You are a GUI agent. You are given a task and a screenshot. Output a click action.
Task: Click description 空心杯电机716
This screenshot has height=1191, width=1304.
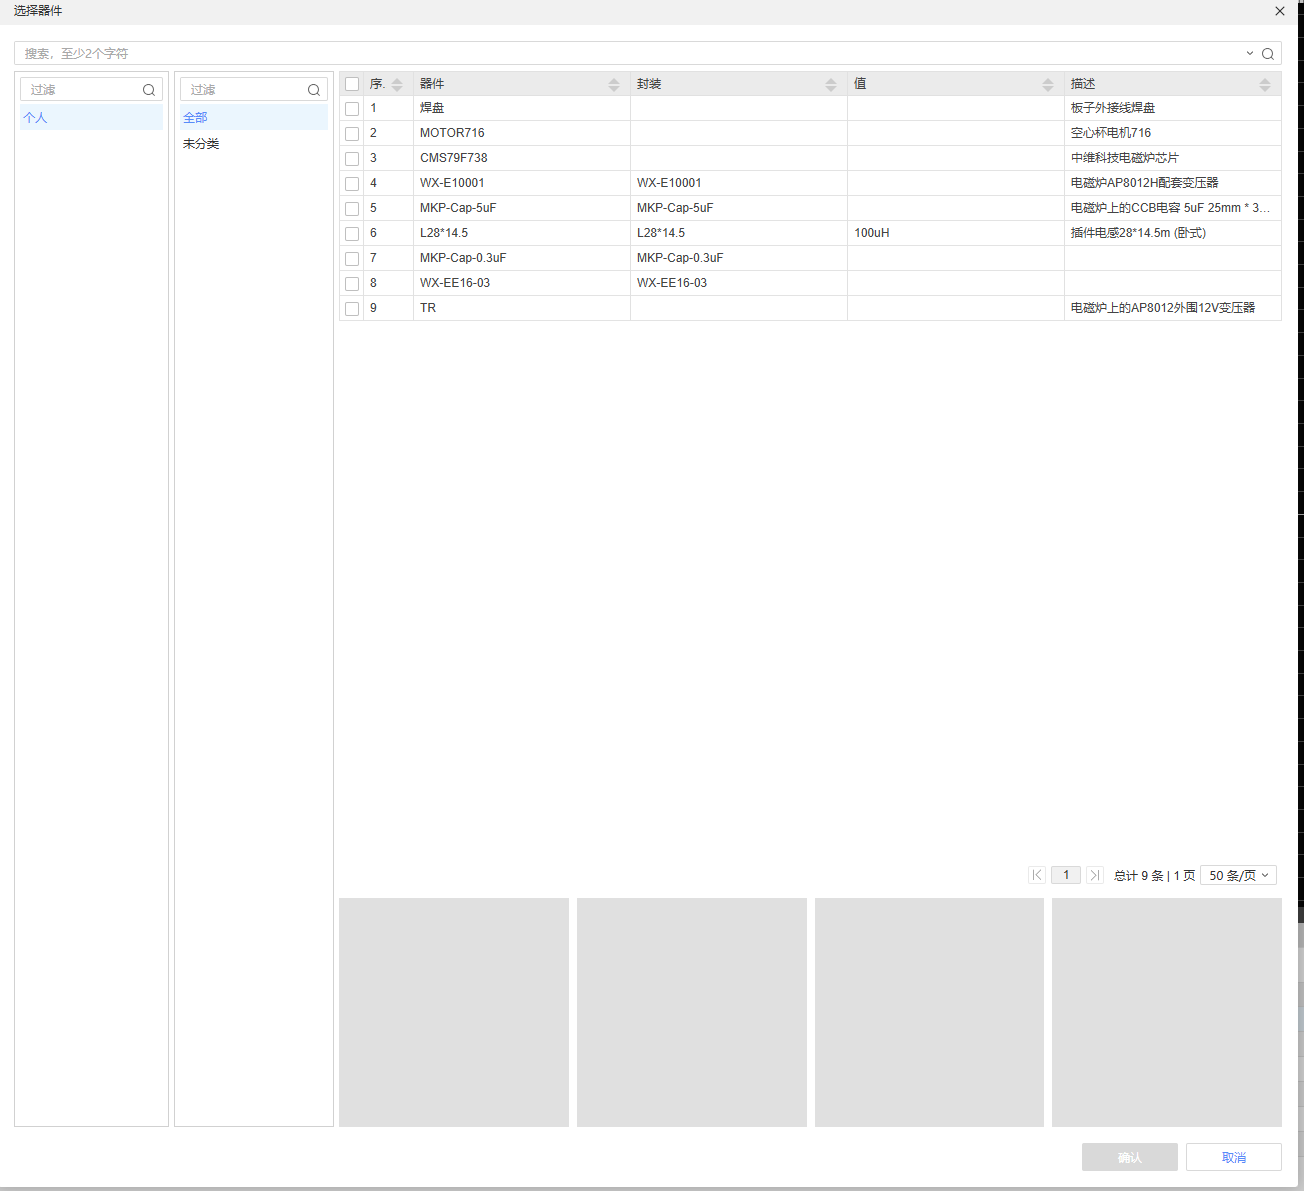(1111, 133)
